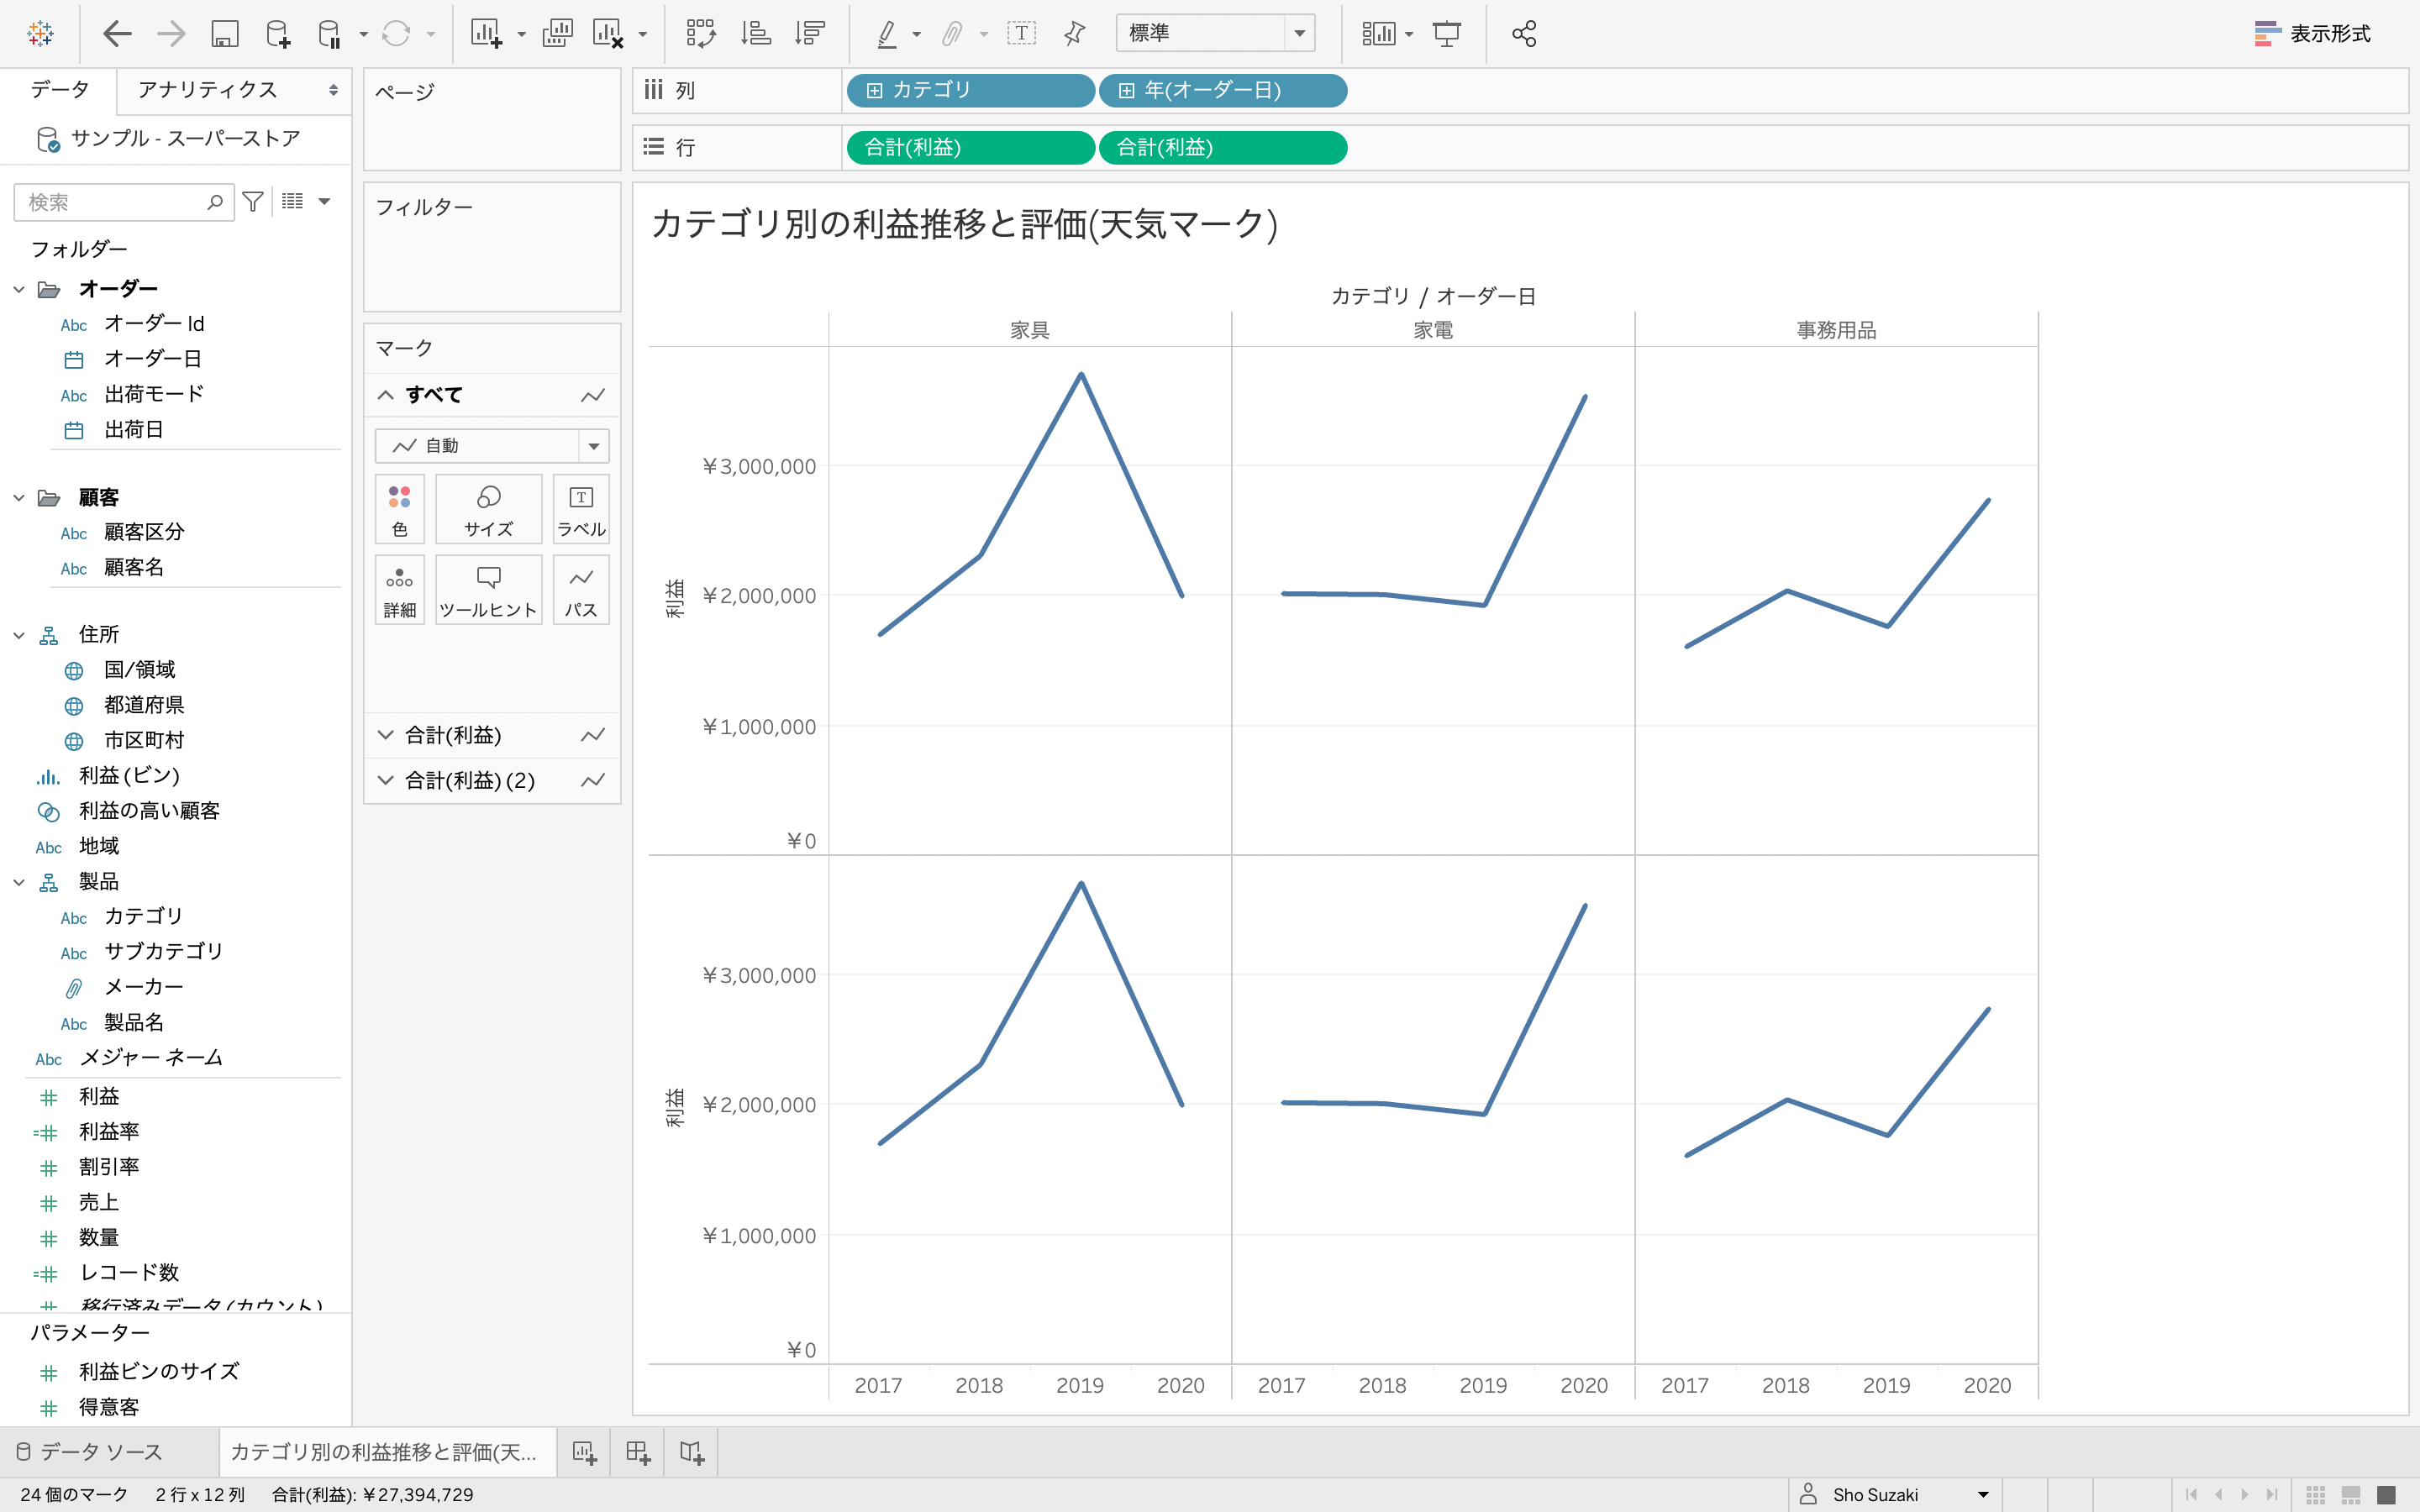The width and height of the screenshot is (2420, 1512).
Task: Expand the 合計(利益) (2) marks section
Action: click(x=386, y=780)
